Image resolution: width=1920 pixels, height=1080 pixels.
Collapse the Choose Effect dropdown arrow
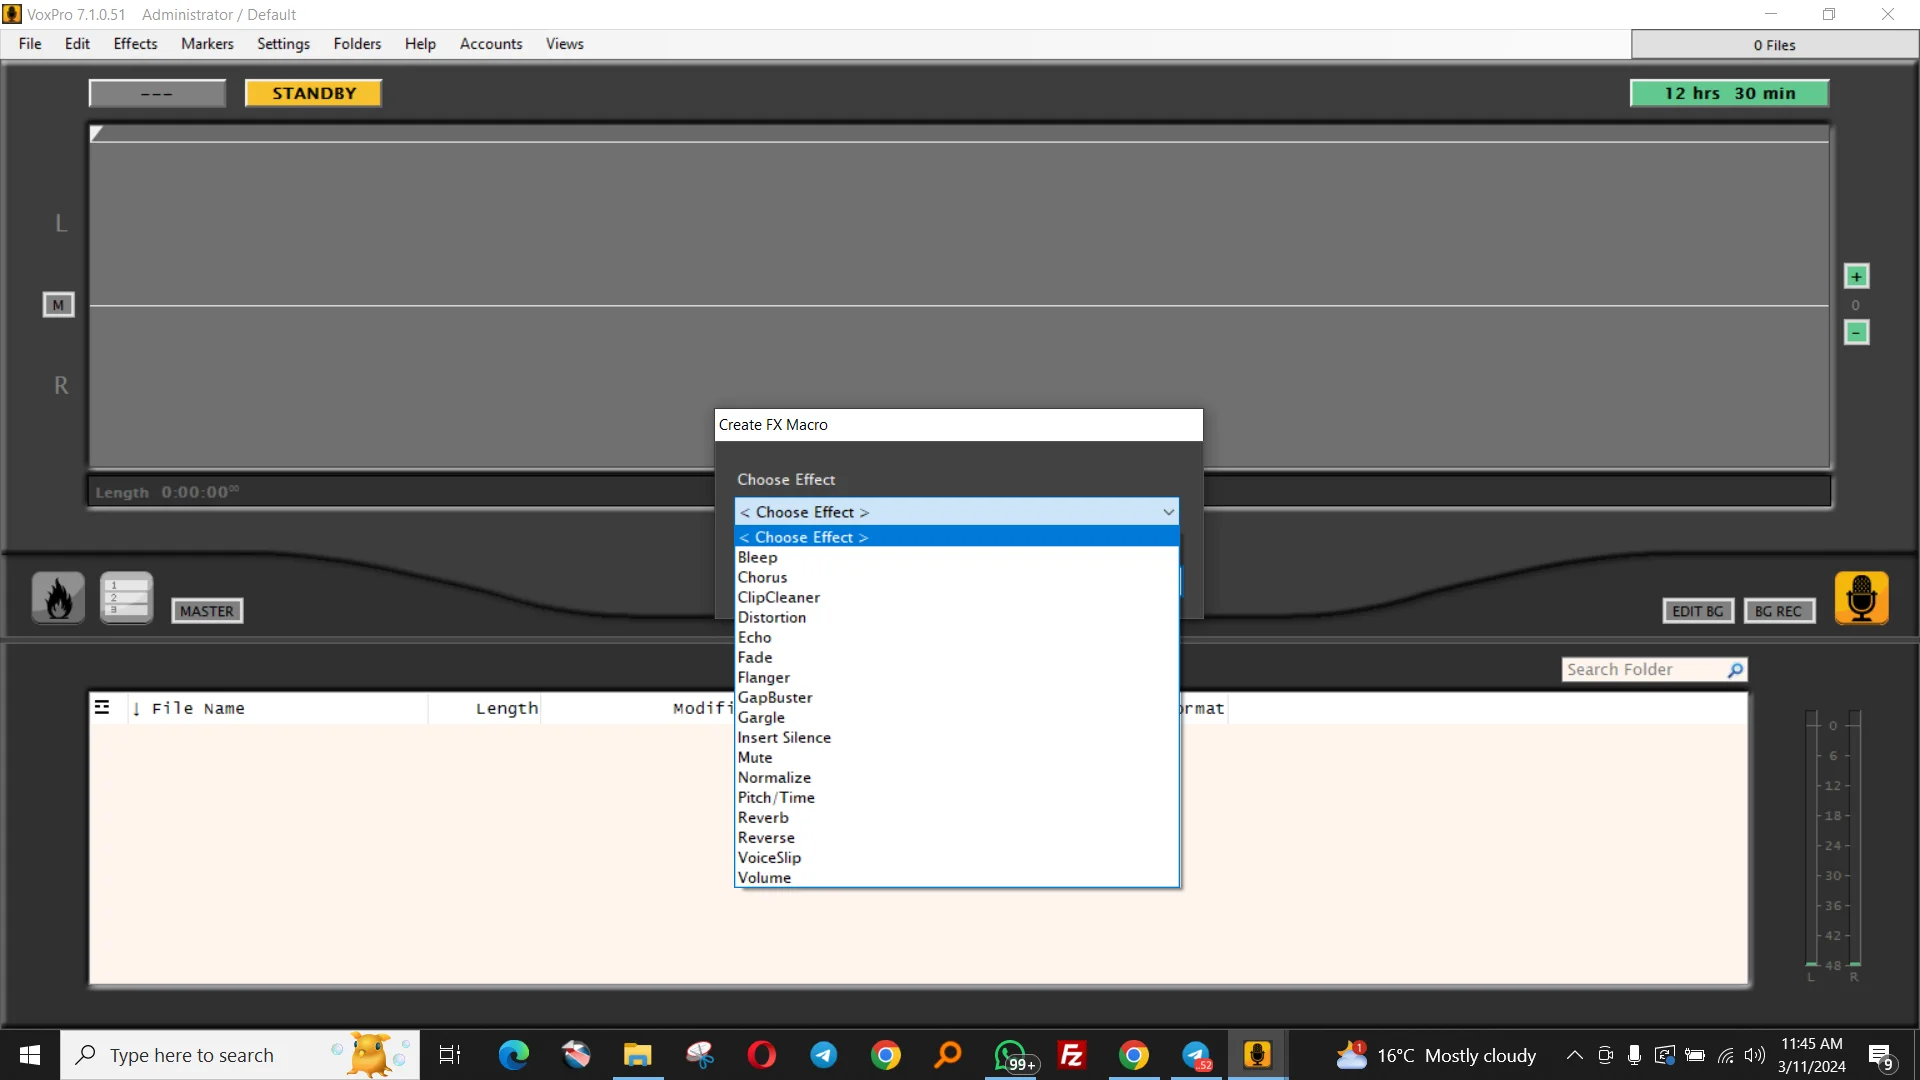coord(1168,512)
